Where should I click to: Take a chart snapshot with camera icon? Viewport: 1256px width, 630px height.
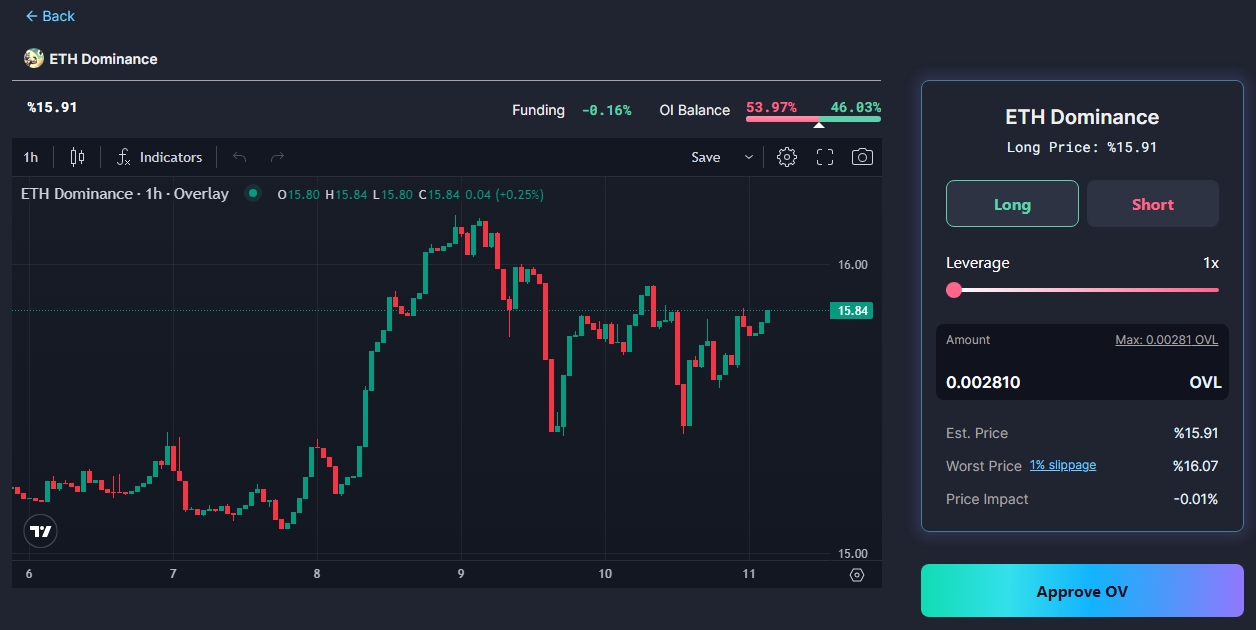(x=862, y=157)
